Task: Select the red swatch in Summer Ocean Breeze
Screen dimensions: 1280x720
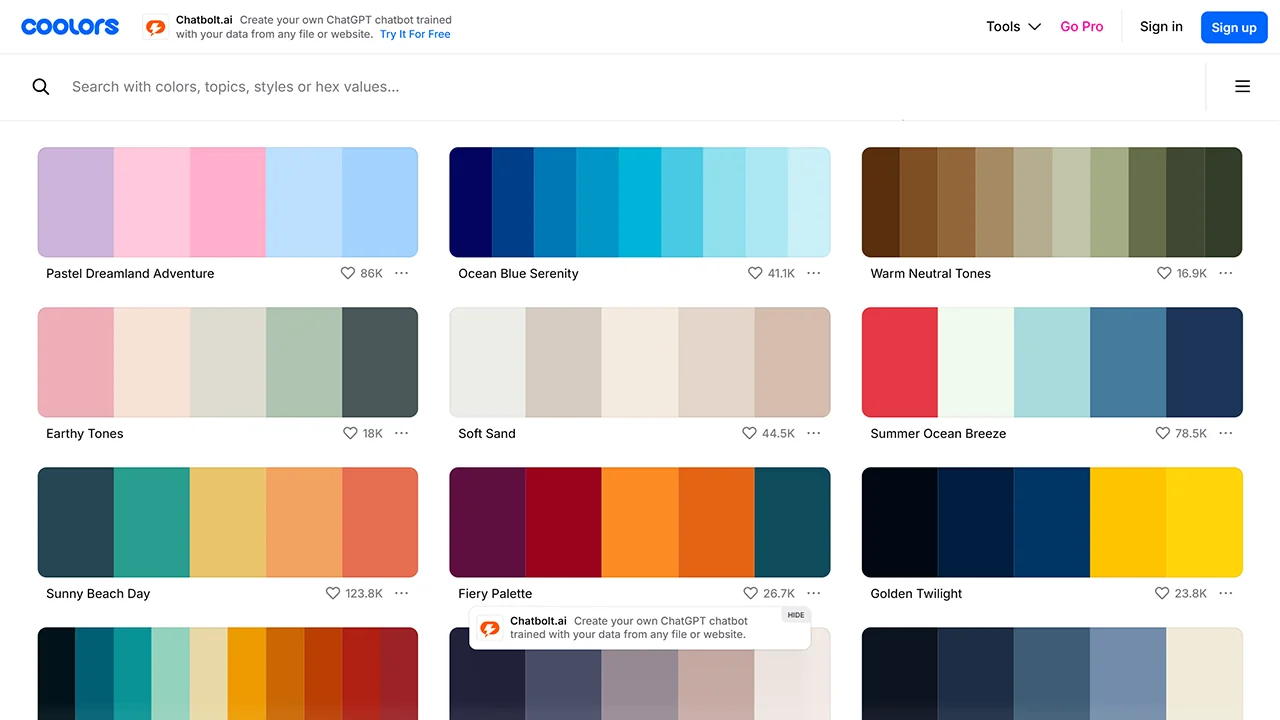Action: pyautogui.click(x=900, y=362)
